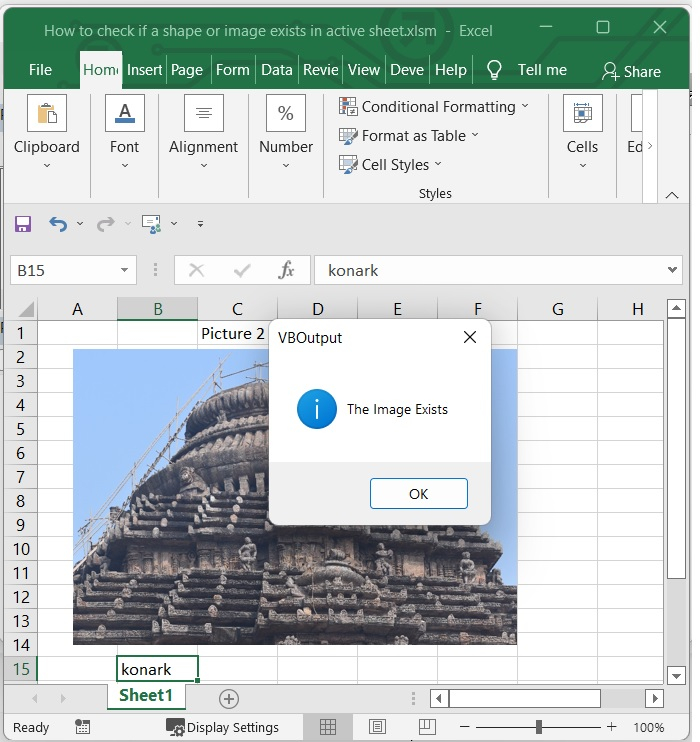Viewport: 700px width, 742px height.
Task: Click OK in the VBOutput dialog
Action: pos(419,494)
